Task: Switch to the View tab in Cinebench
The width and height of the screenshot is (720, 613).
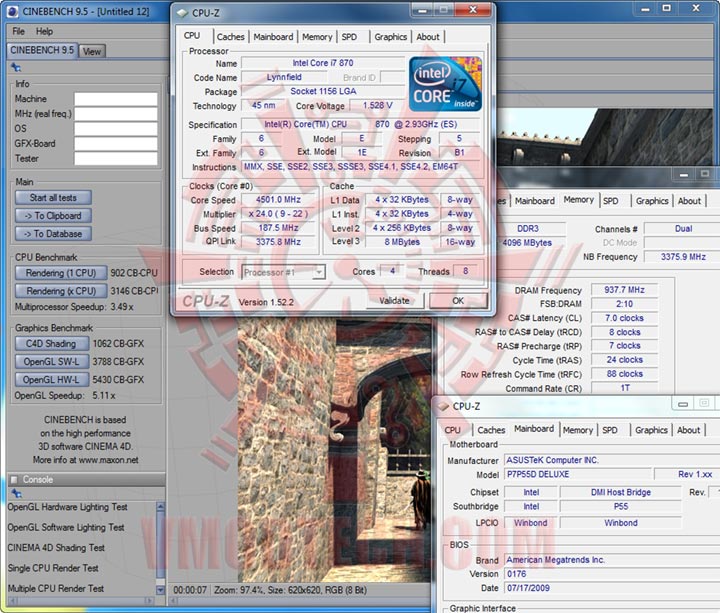Action: [x=91, y=51]
